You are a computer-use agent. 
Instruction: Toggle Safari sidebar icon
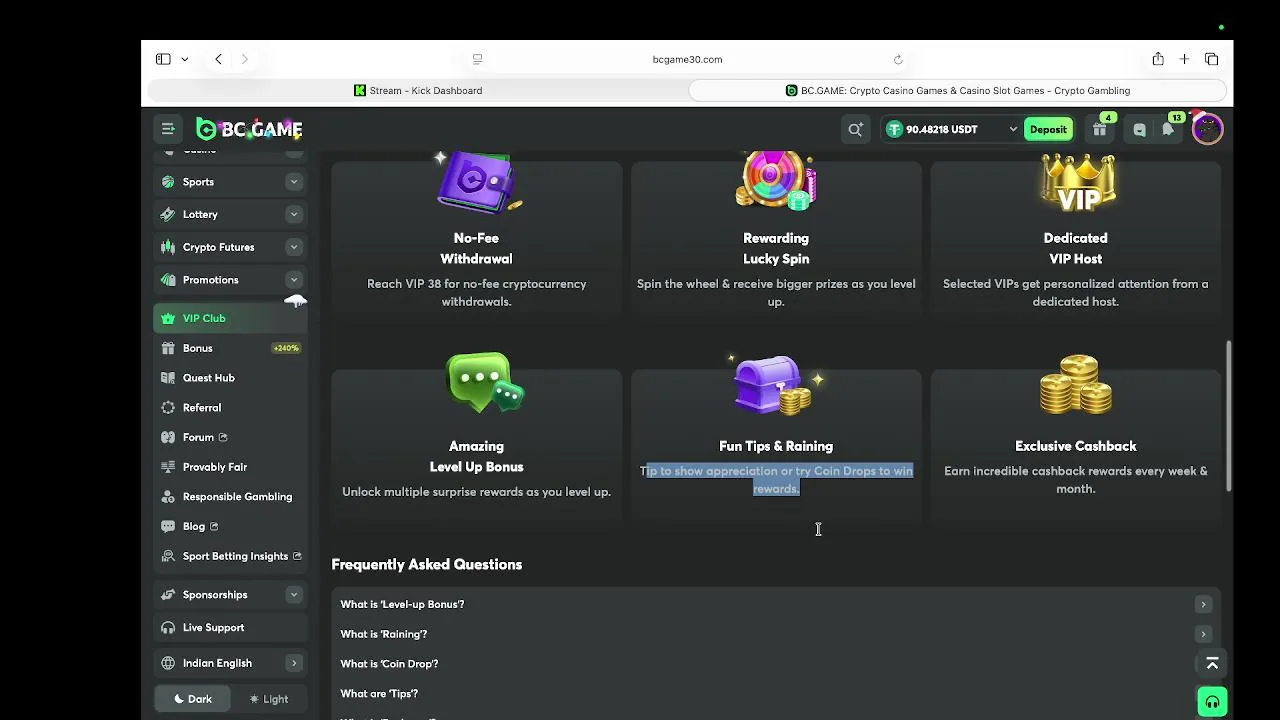point(163,59)
